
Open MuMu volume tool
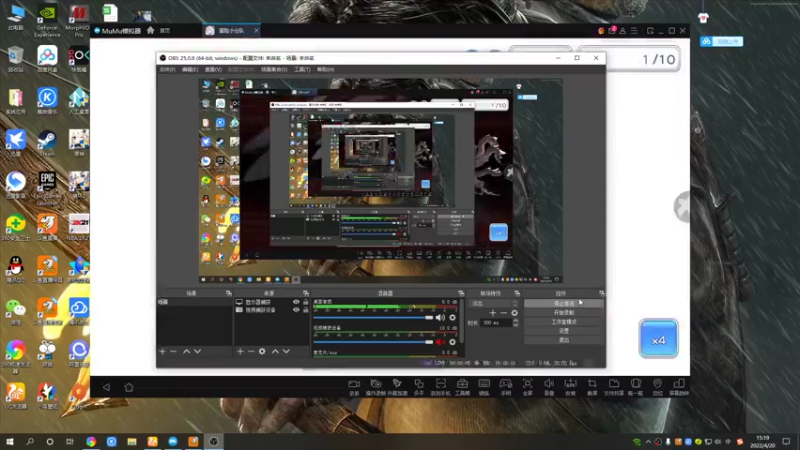pyautogui.click(x=549, y=387)
